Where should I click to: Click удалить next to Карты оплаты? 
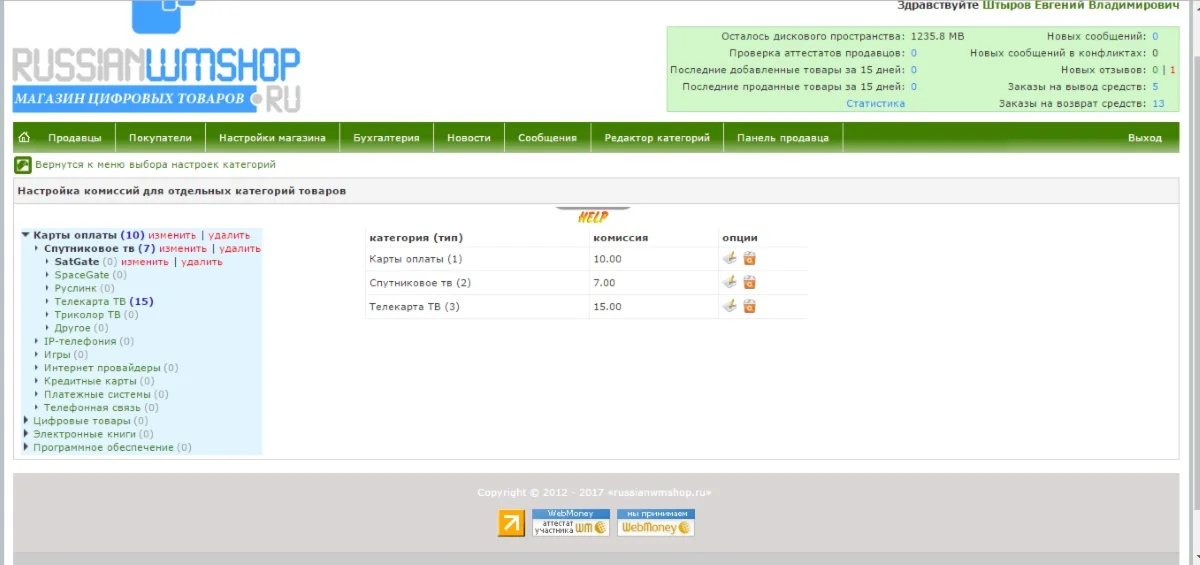(229, 235)
